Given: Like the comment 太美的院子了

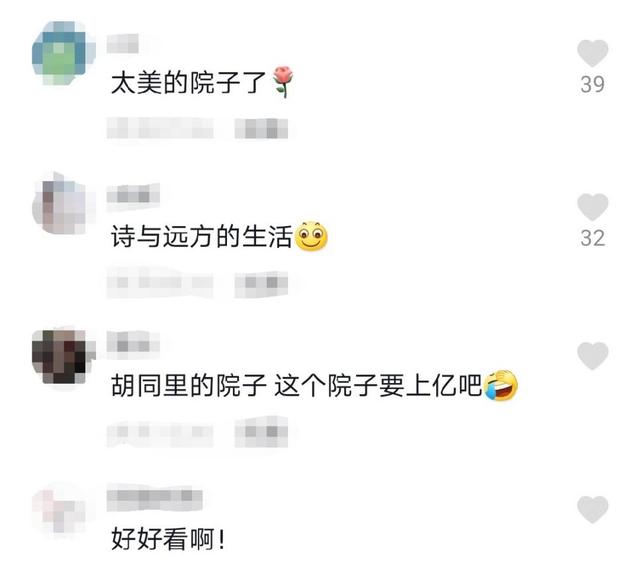Looking at the screenshot, I should 592,53.
